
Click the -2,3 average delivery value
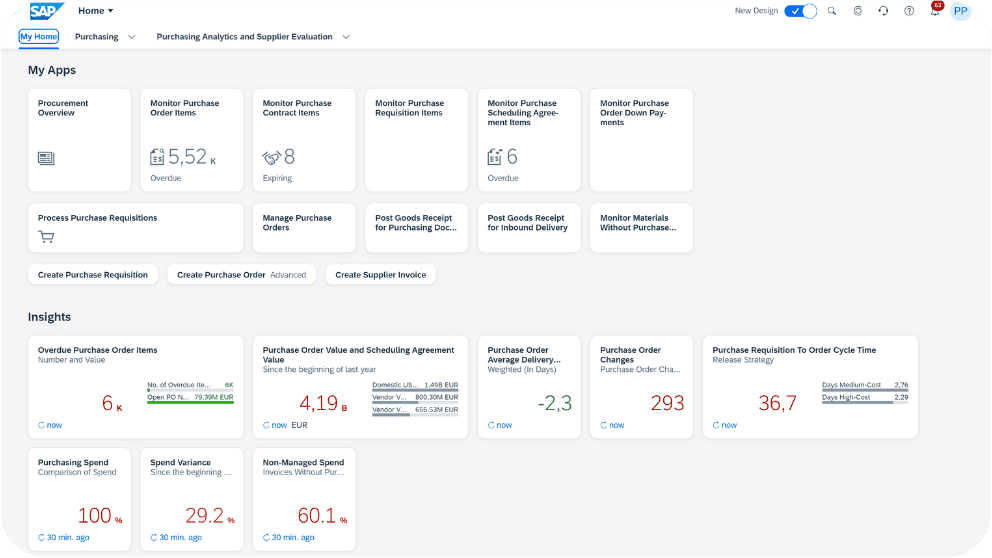pyautogui.click(x=555, y=403)
